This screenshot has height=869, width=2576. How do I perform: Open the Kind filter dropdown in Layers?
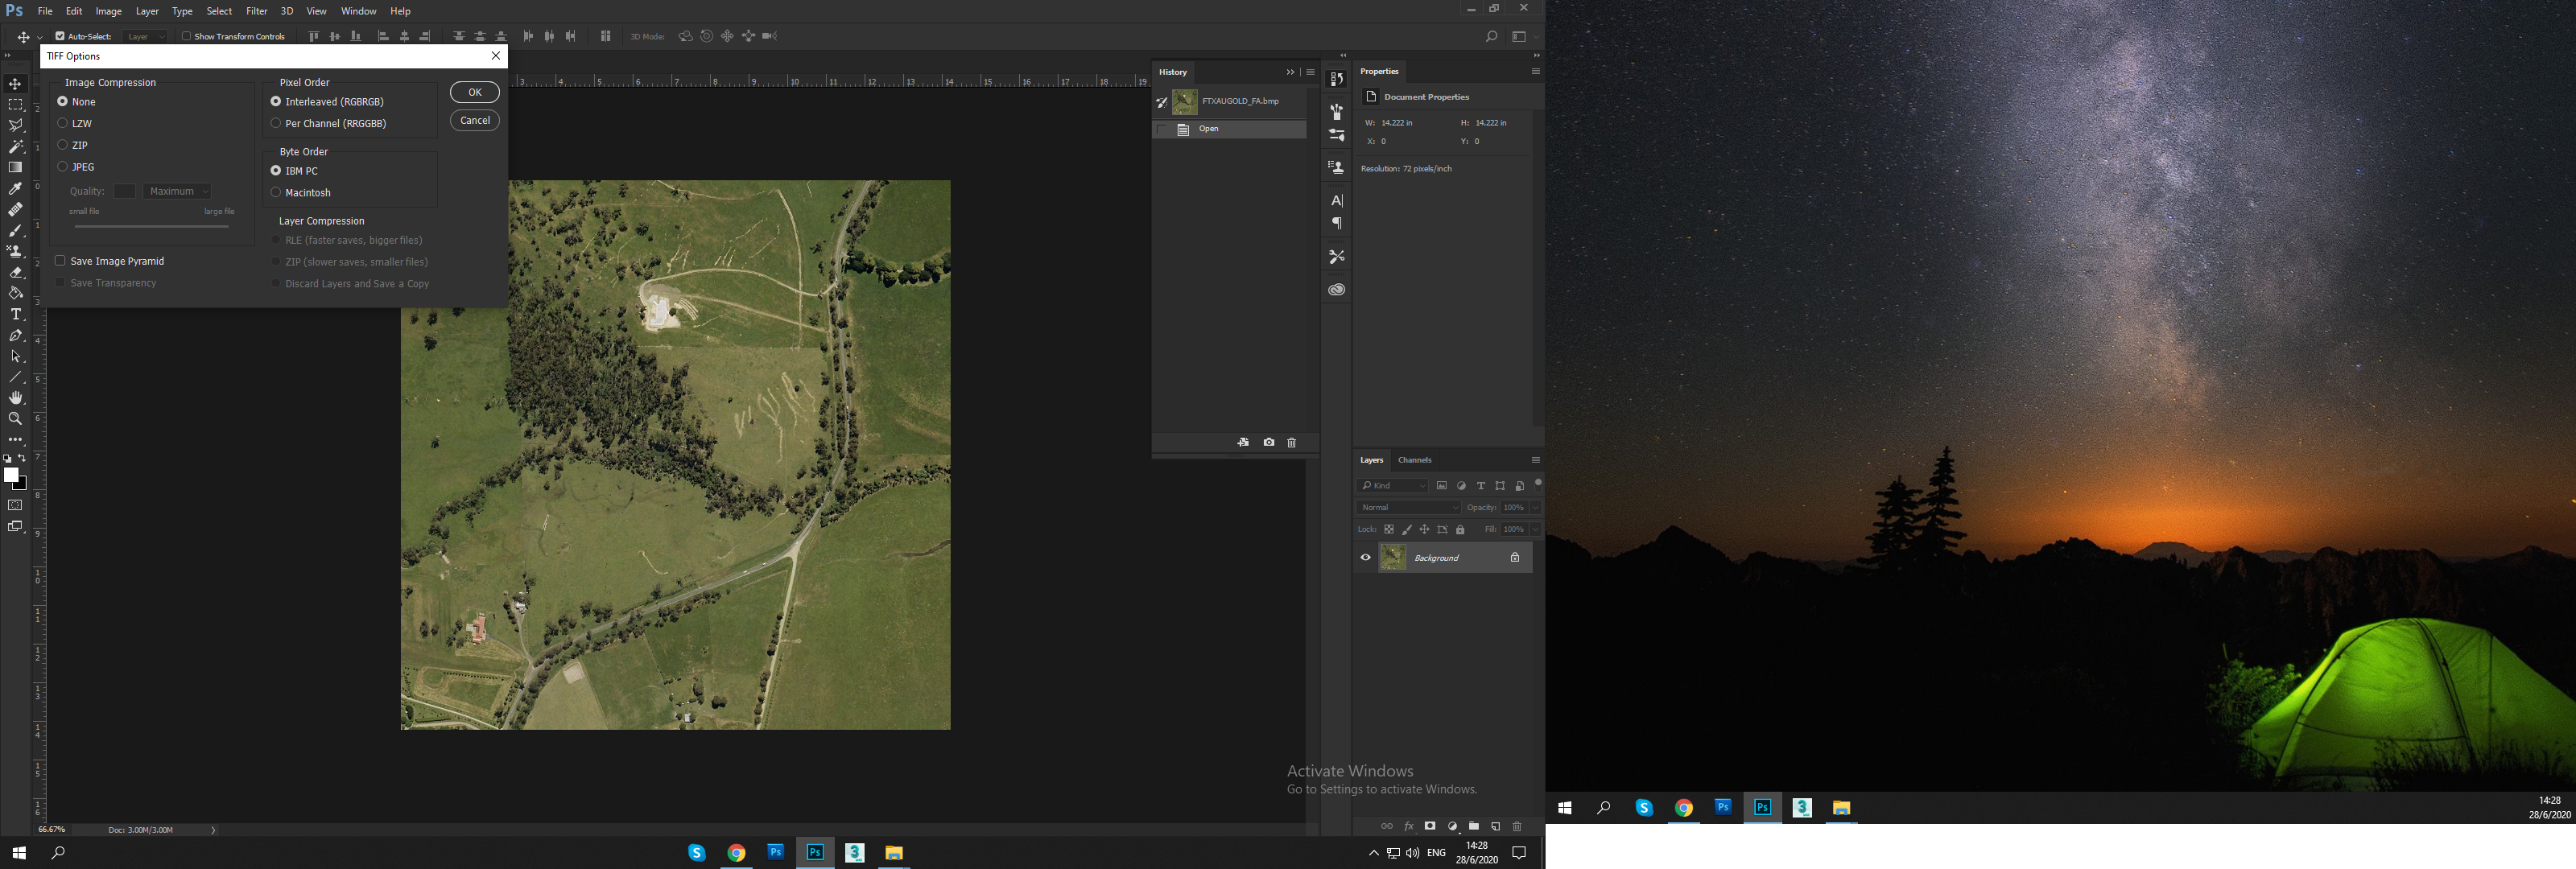click(1392, 485)
